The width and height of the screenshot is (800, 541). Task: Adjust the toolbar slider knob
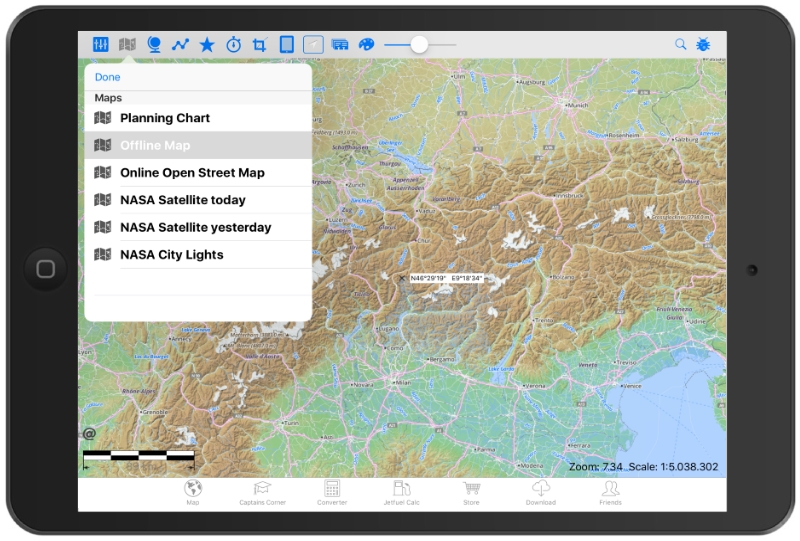coord(419,45)
